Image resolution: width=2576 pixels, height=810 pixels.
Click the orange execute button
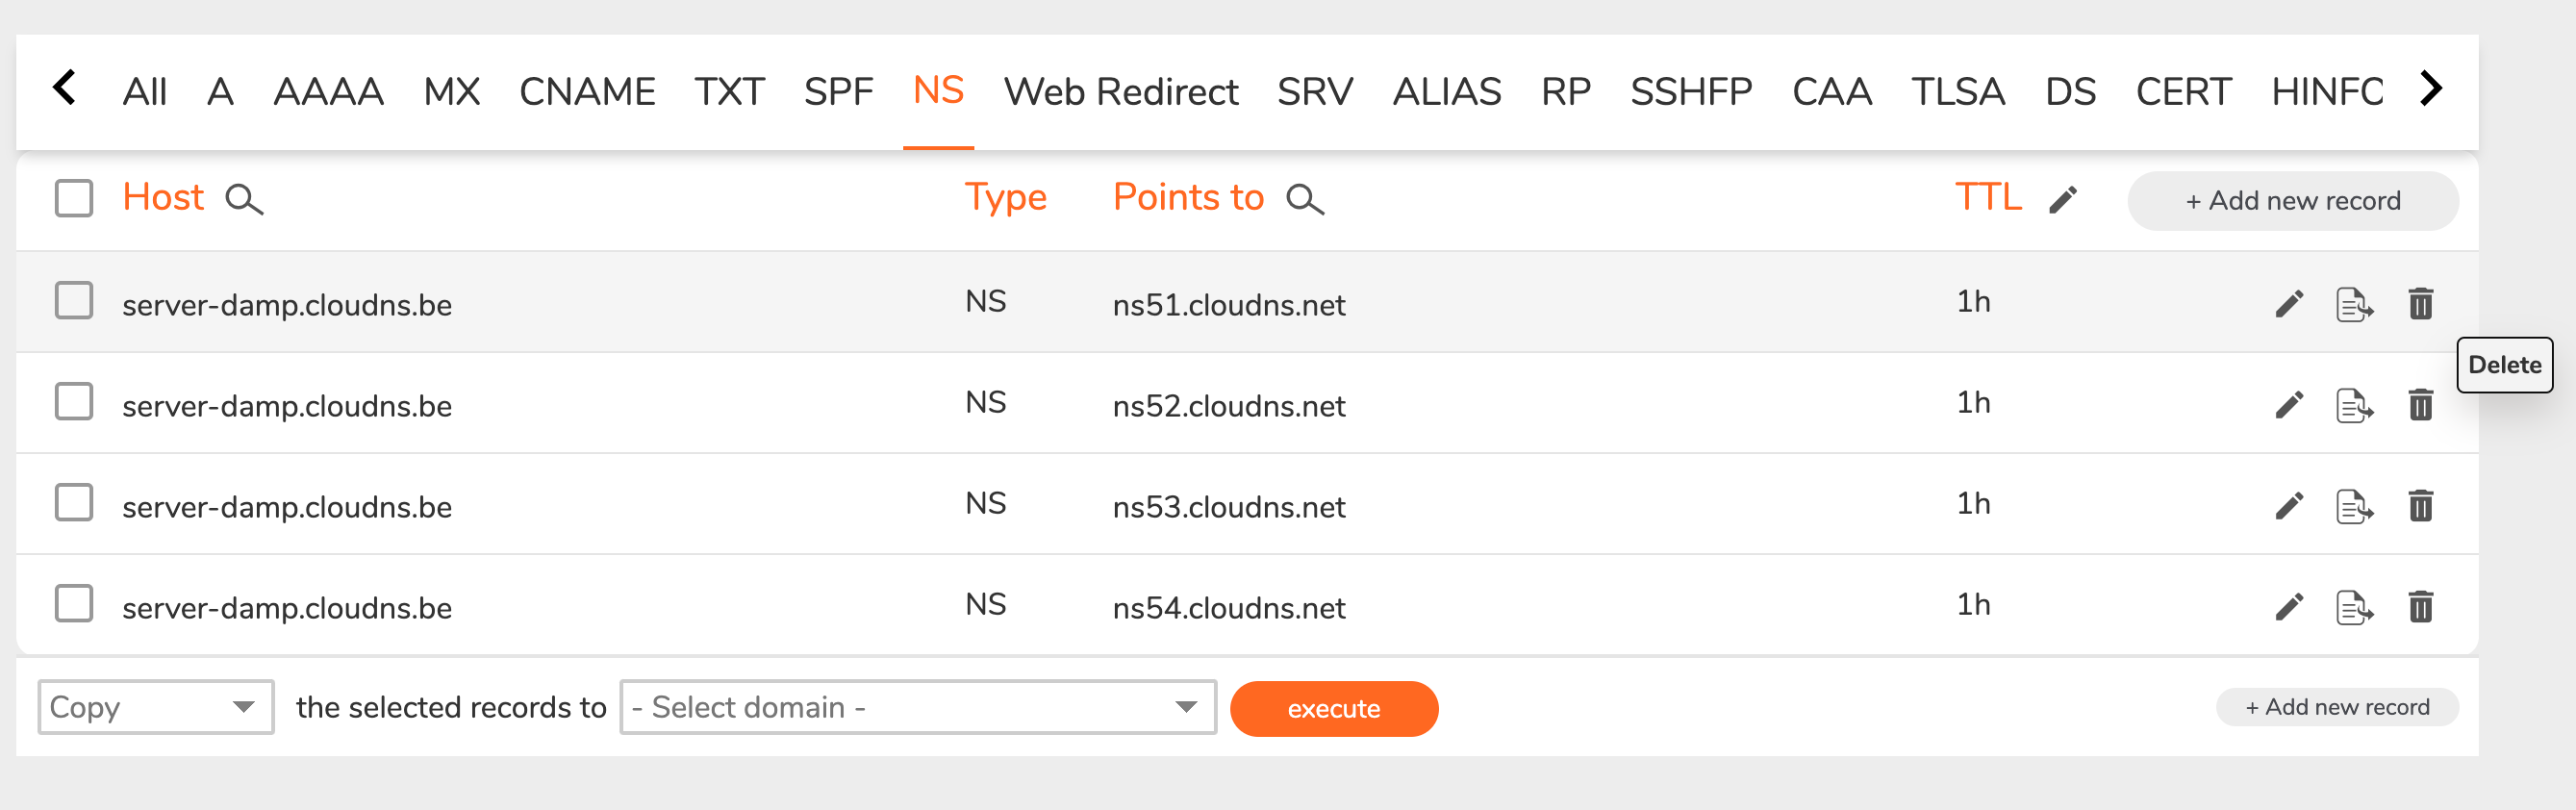(1334, 708)
